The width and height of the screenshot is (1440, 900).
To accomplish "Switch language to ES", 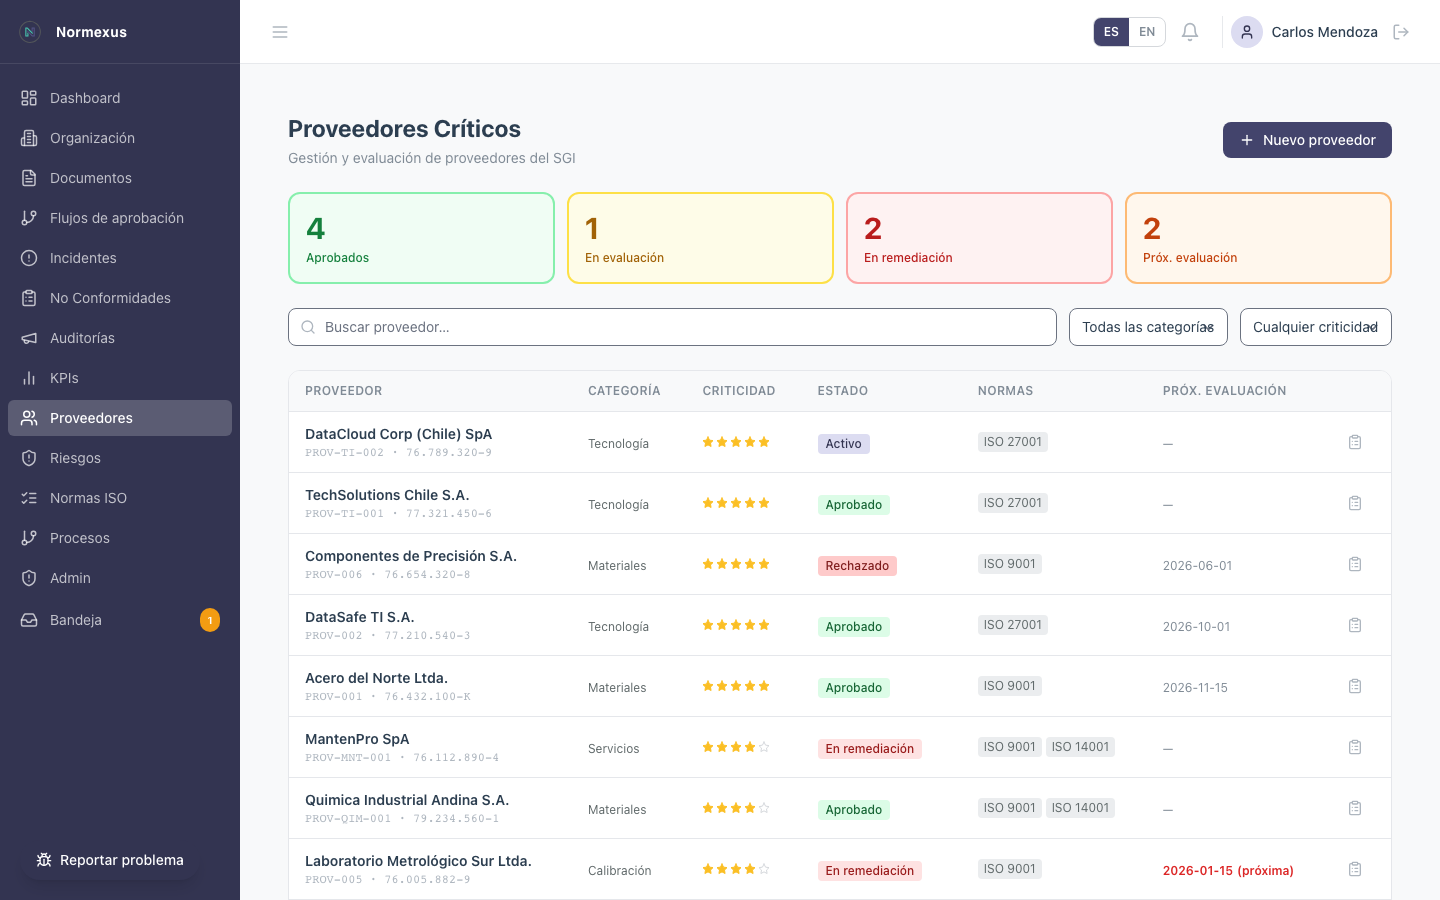I will [x=1111, y=32].
